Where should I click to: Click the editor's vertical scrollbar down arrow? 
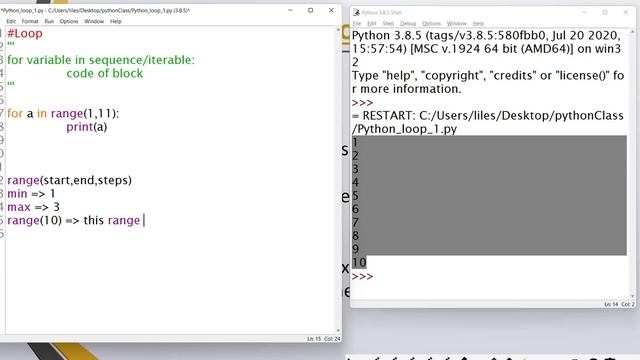(338, 330)
